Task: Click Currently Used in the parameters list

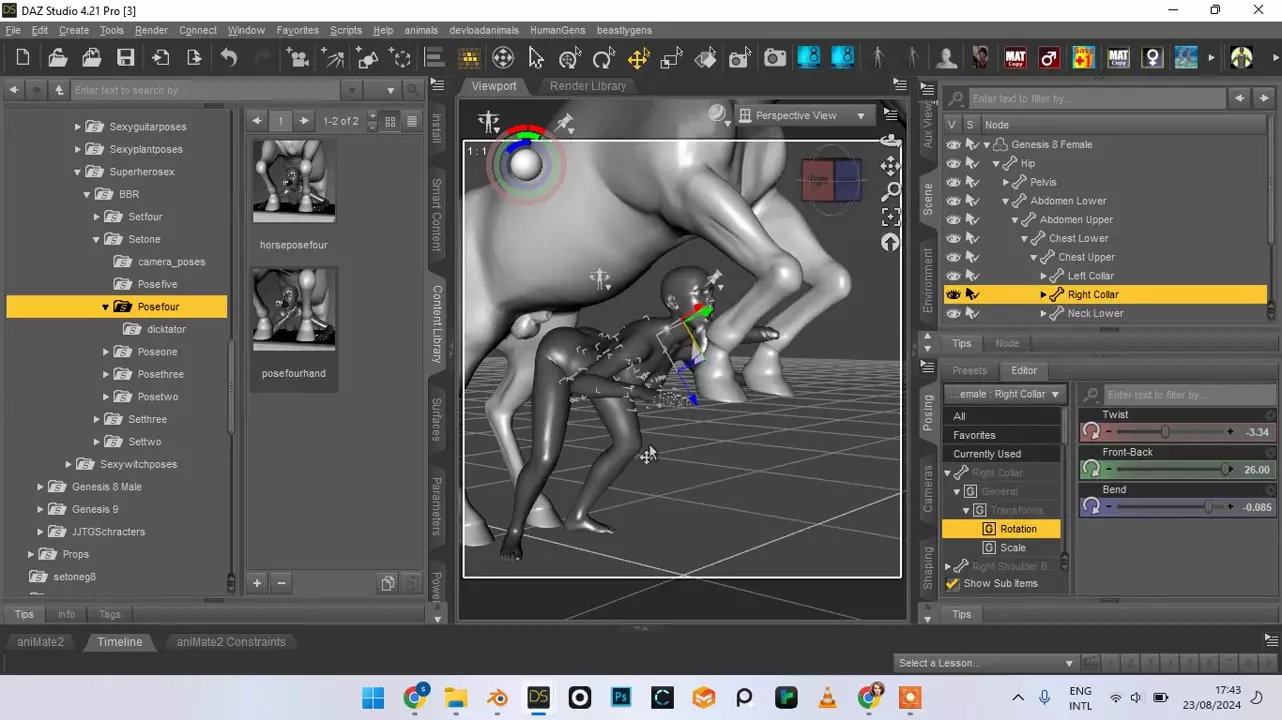Action: coord(987,454)
